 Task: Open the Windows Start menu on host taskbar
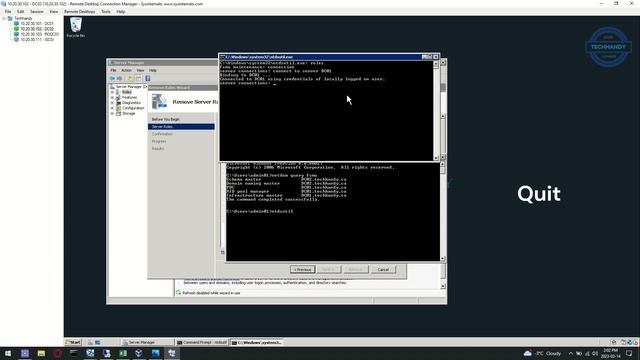pyautogui.click(x=8, y=353)
